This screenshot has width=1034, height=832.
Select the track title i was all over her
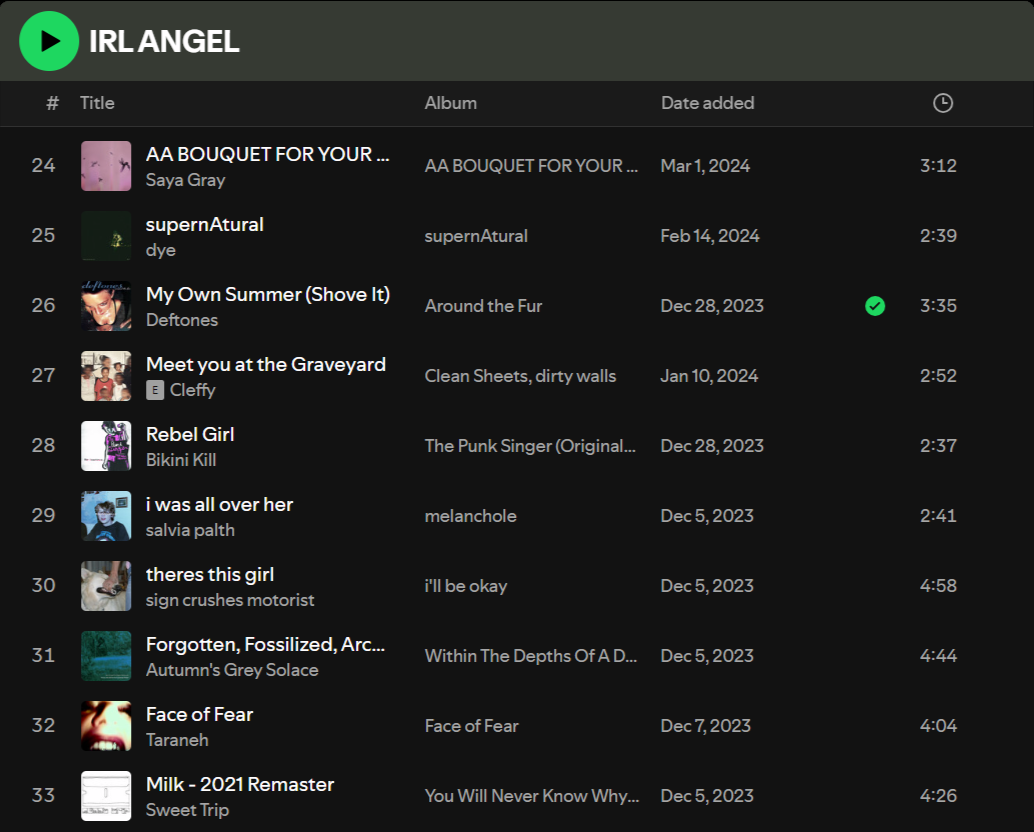click(x=220, y=504)
